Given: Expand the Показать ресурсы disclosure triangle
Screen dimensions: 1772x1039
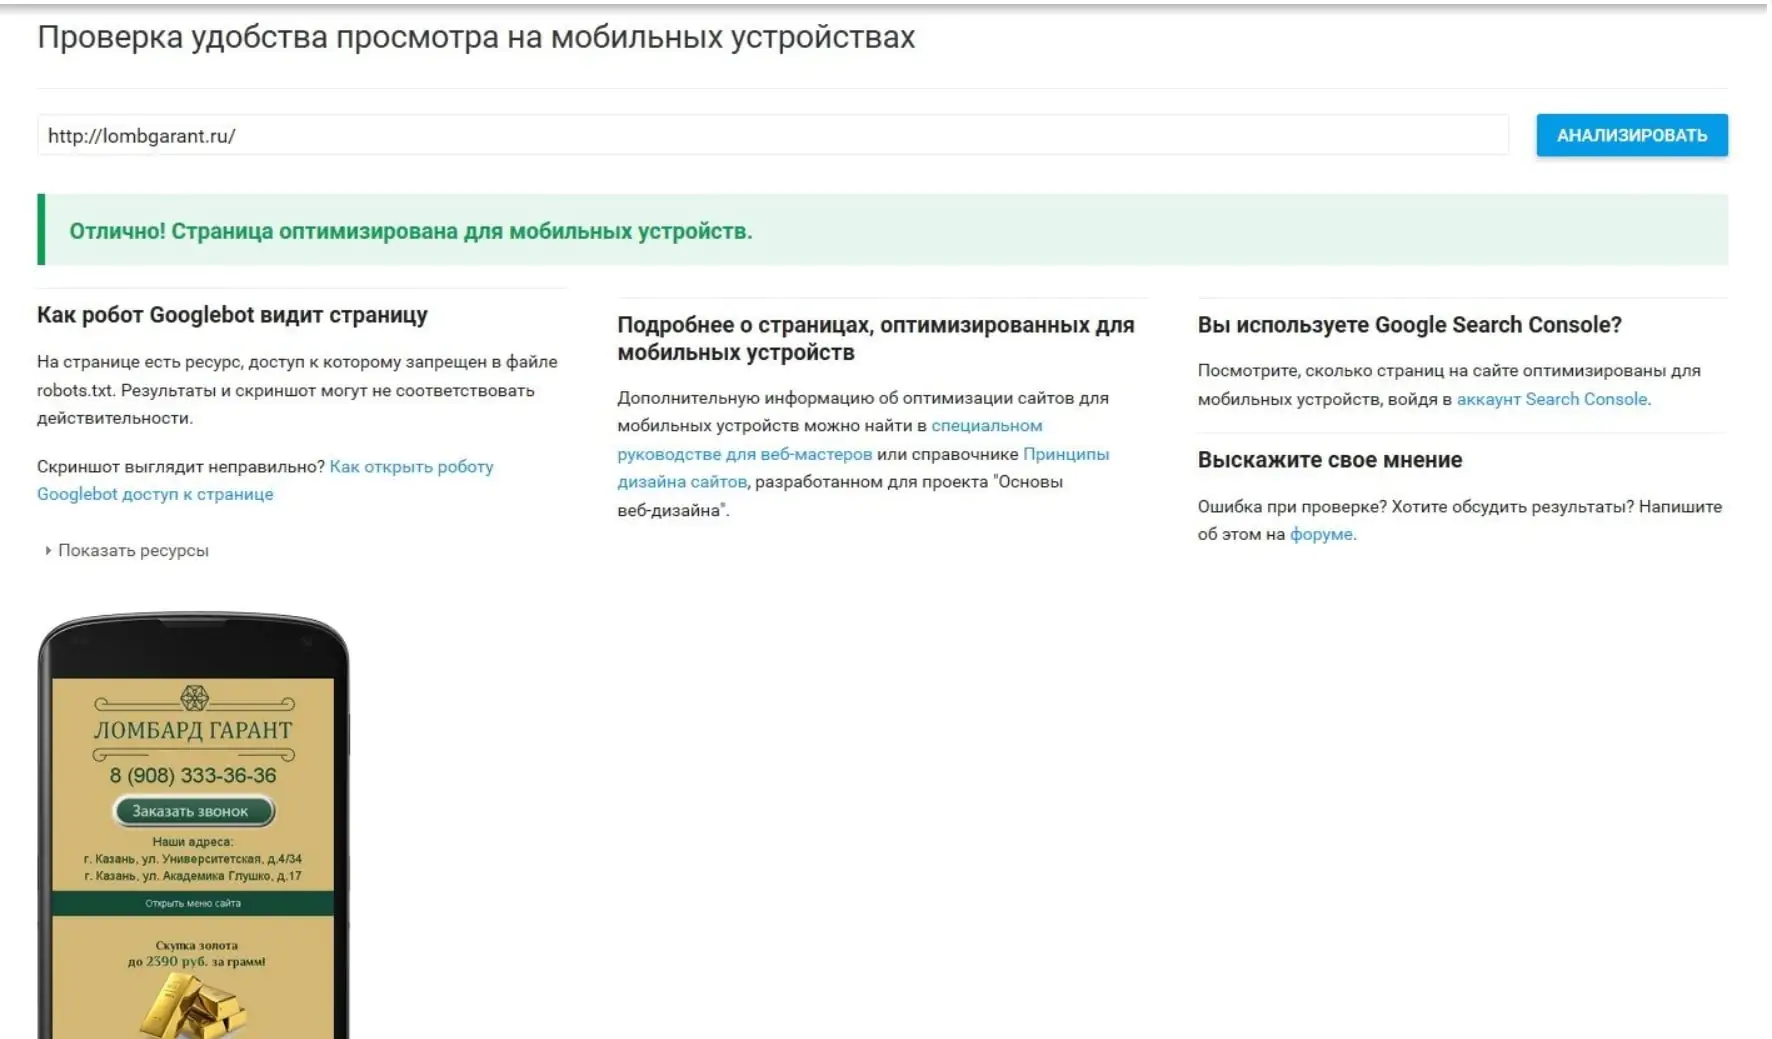Looking at the screenshot, I should [x=48, y=550].
